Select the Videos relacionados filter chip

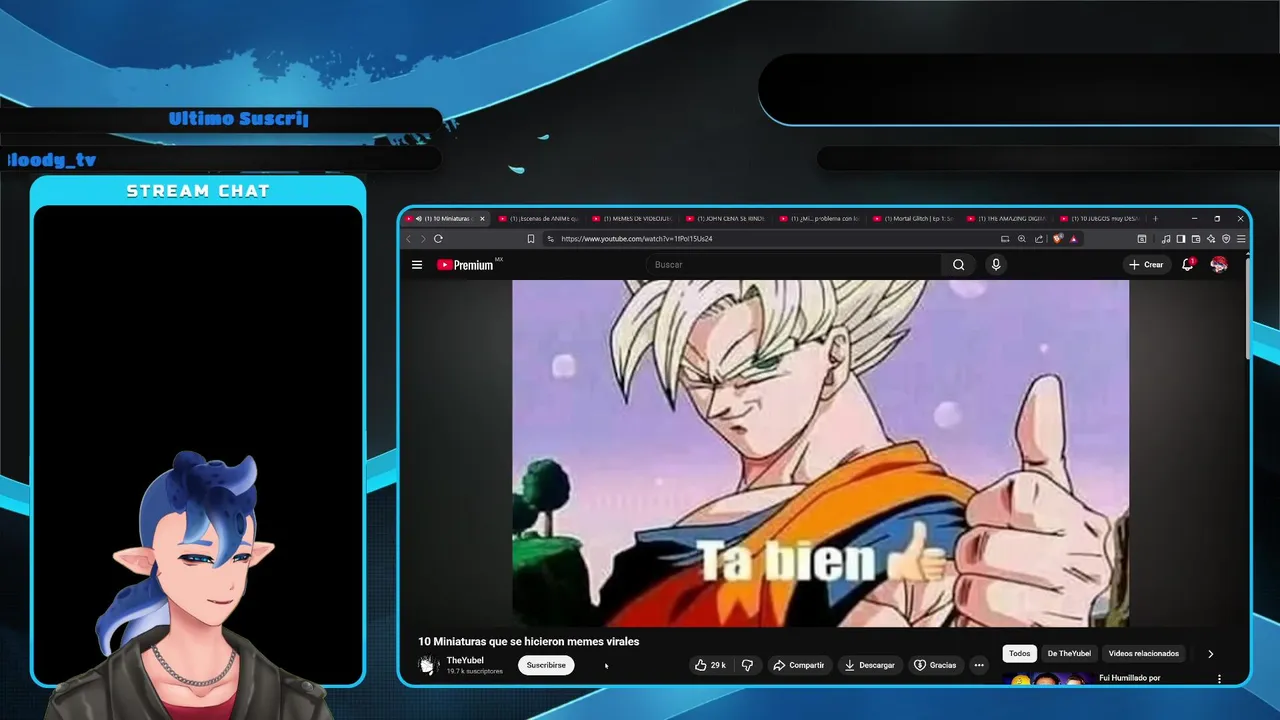click(x=1143, y=654)
